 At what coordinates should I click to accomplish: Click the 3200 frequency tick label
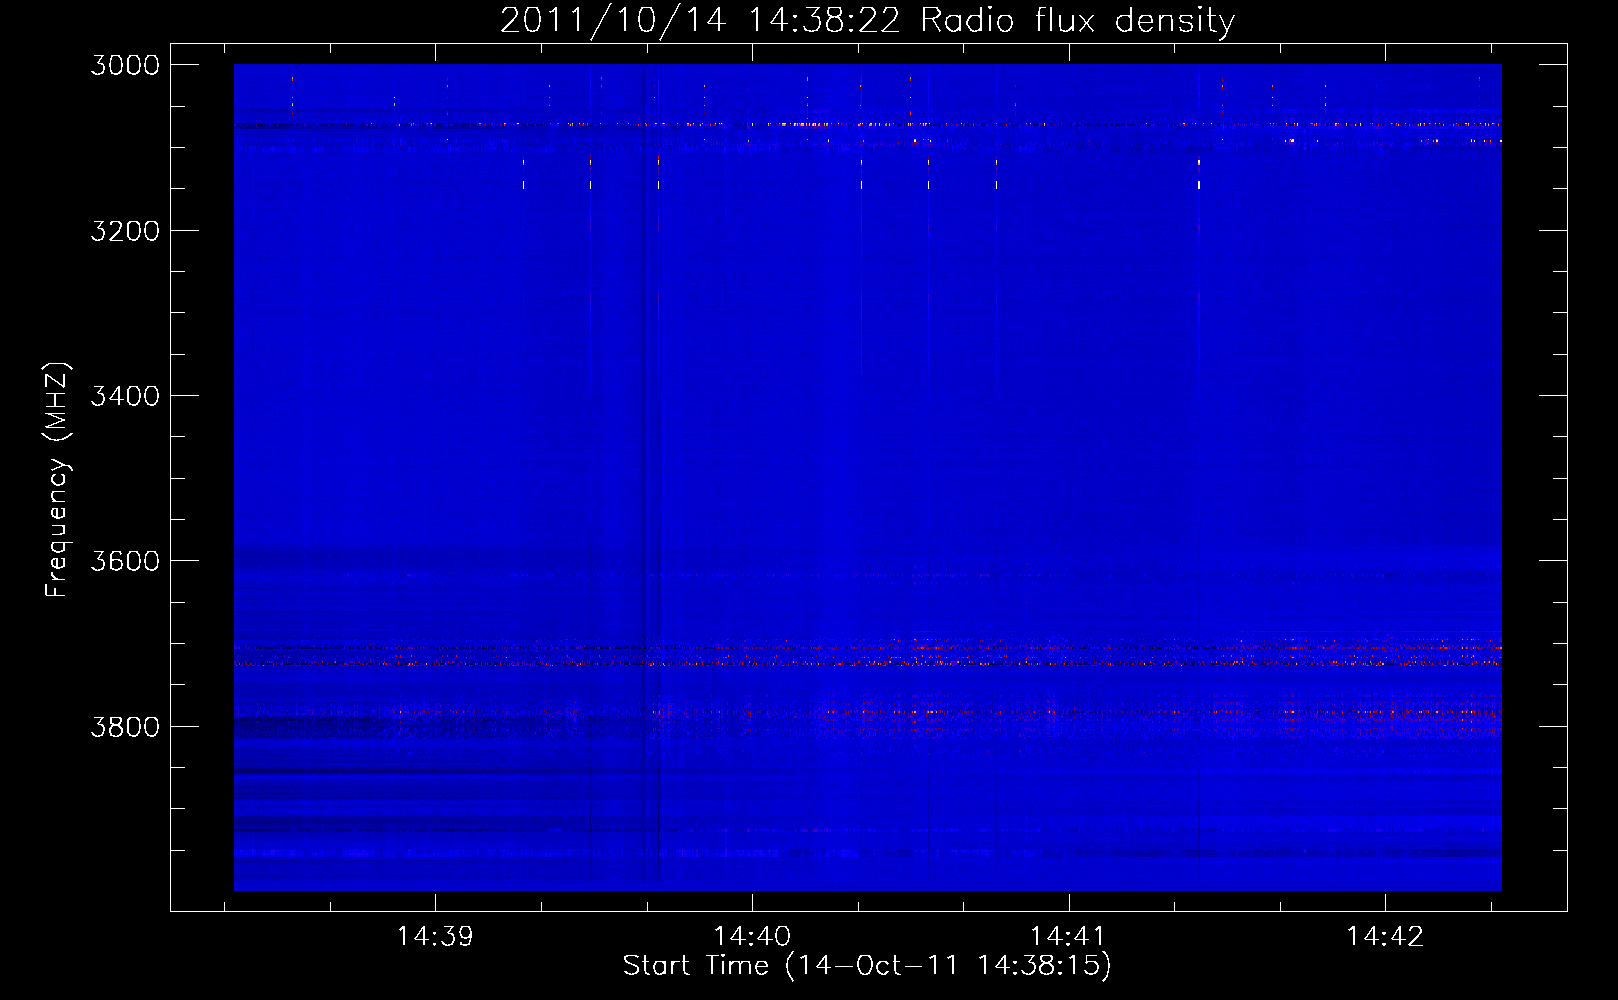tap(125, 231)
